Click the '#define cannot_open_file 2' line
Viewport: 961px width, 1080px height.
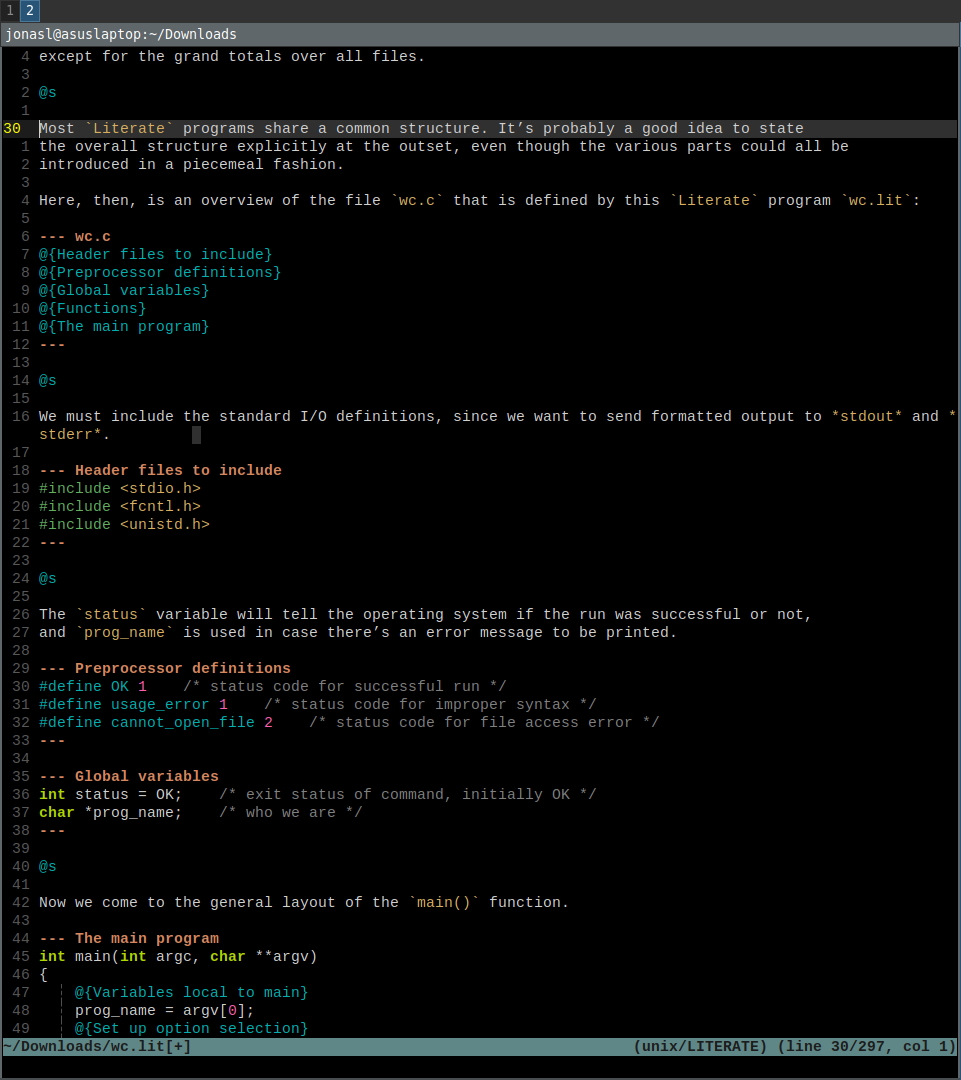349,723
